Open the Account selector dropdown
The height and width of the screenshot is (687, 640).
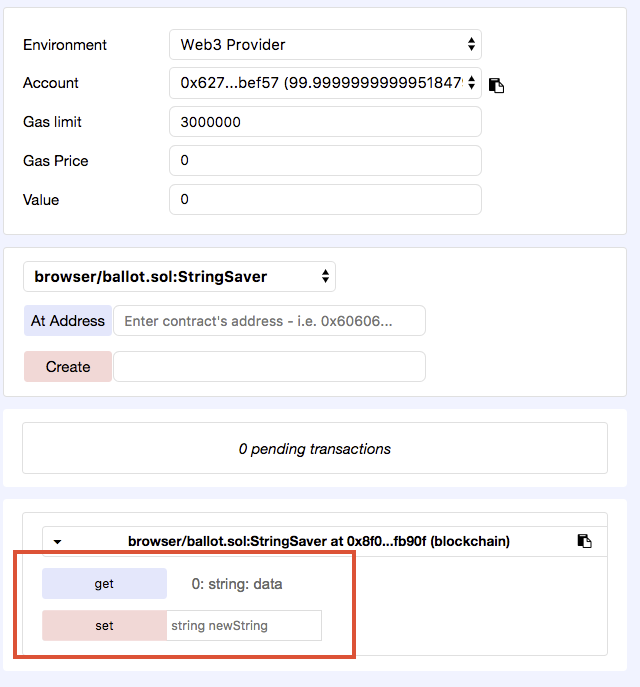[x=325, y=83]
